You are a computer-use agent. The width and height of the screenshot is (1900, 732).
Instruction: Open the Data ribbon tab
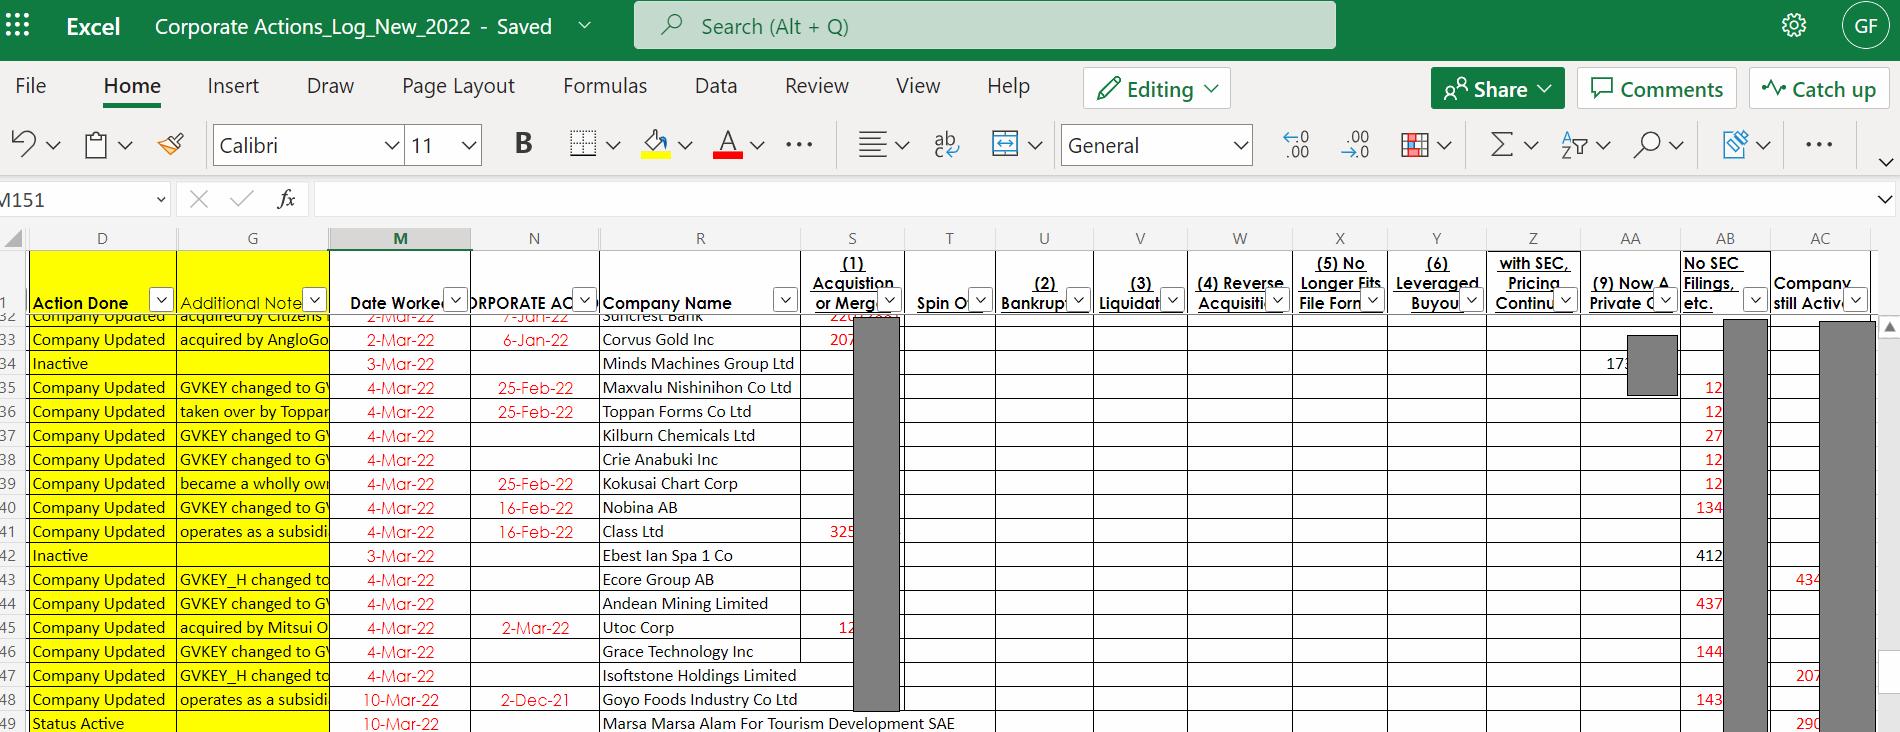click(716, 86)
